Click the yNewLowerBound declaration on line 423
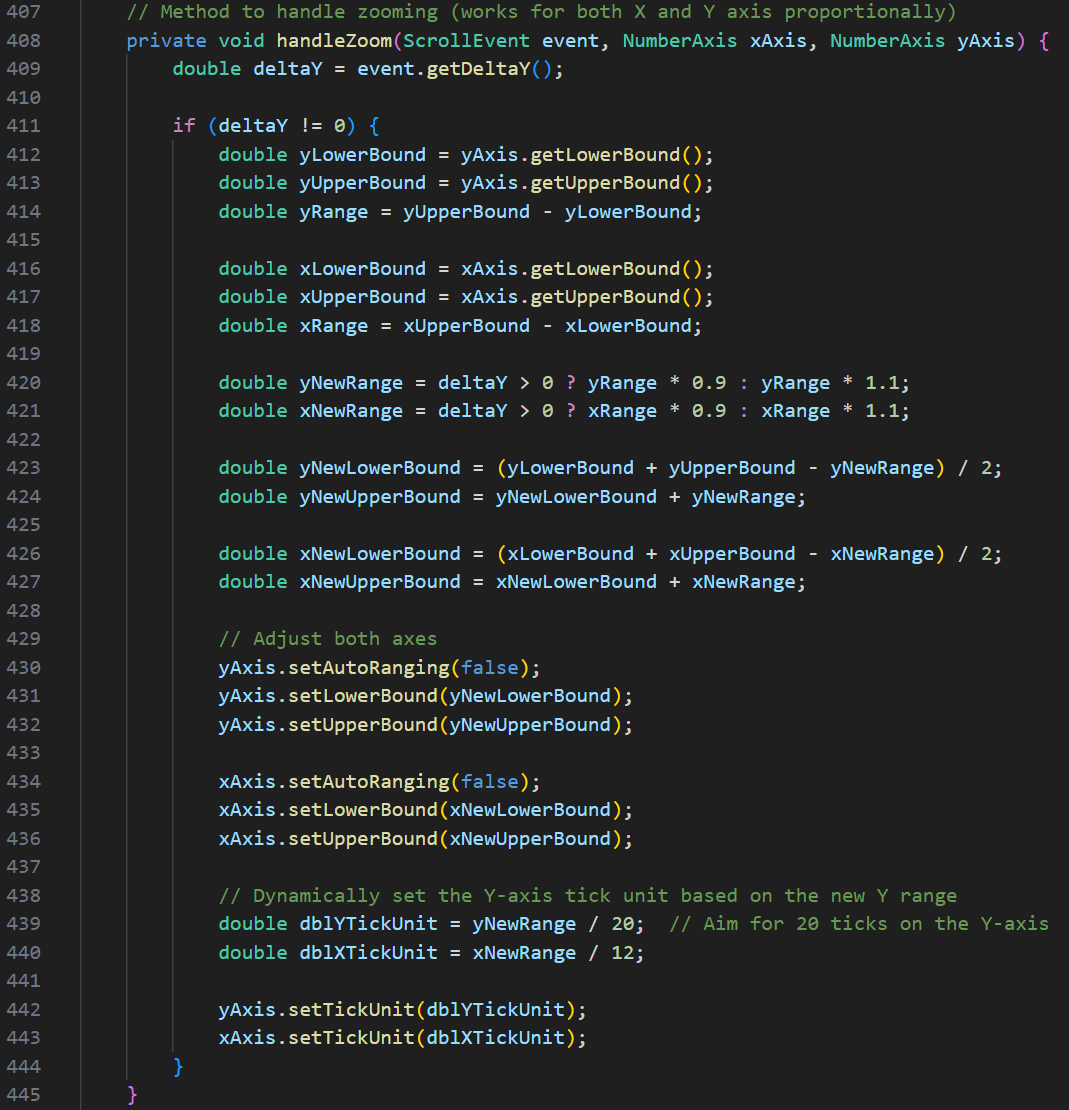This screenshot has width=1069, height=1110. pos(380,468)
